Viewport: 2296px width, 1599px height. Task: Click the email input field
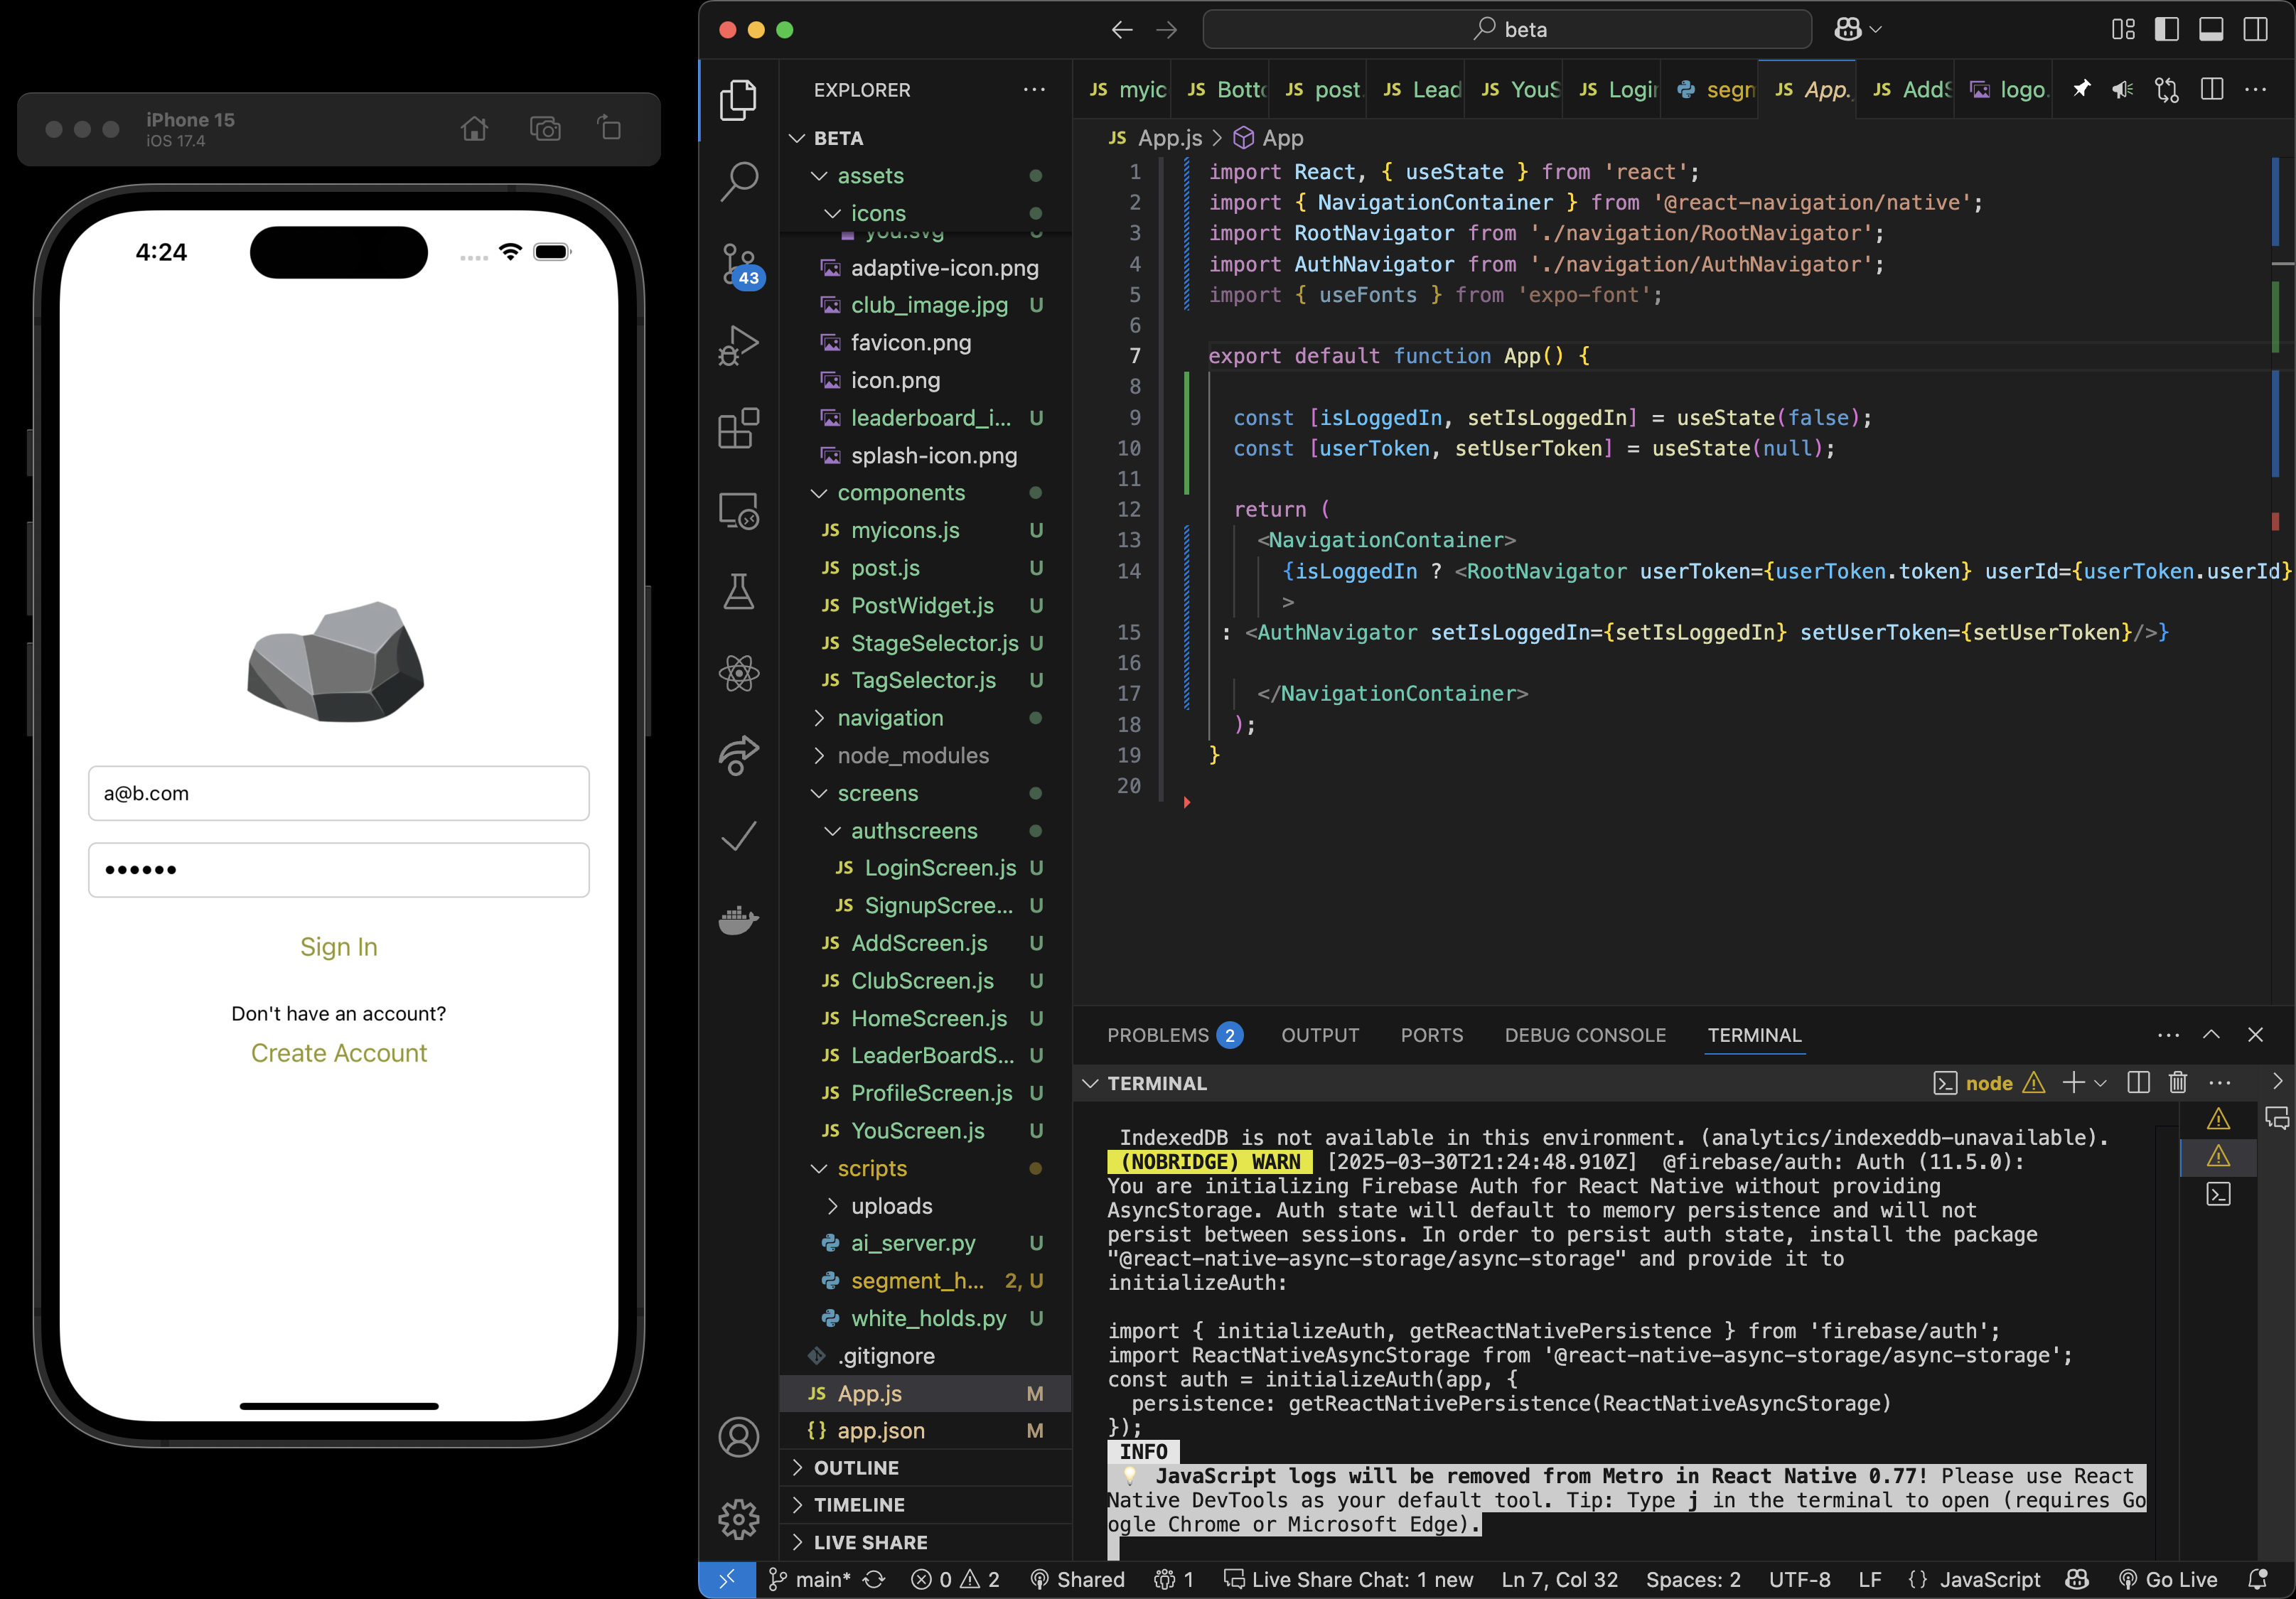coord(338,793)
